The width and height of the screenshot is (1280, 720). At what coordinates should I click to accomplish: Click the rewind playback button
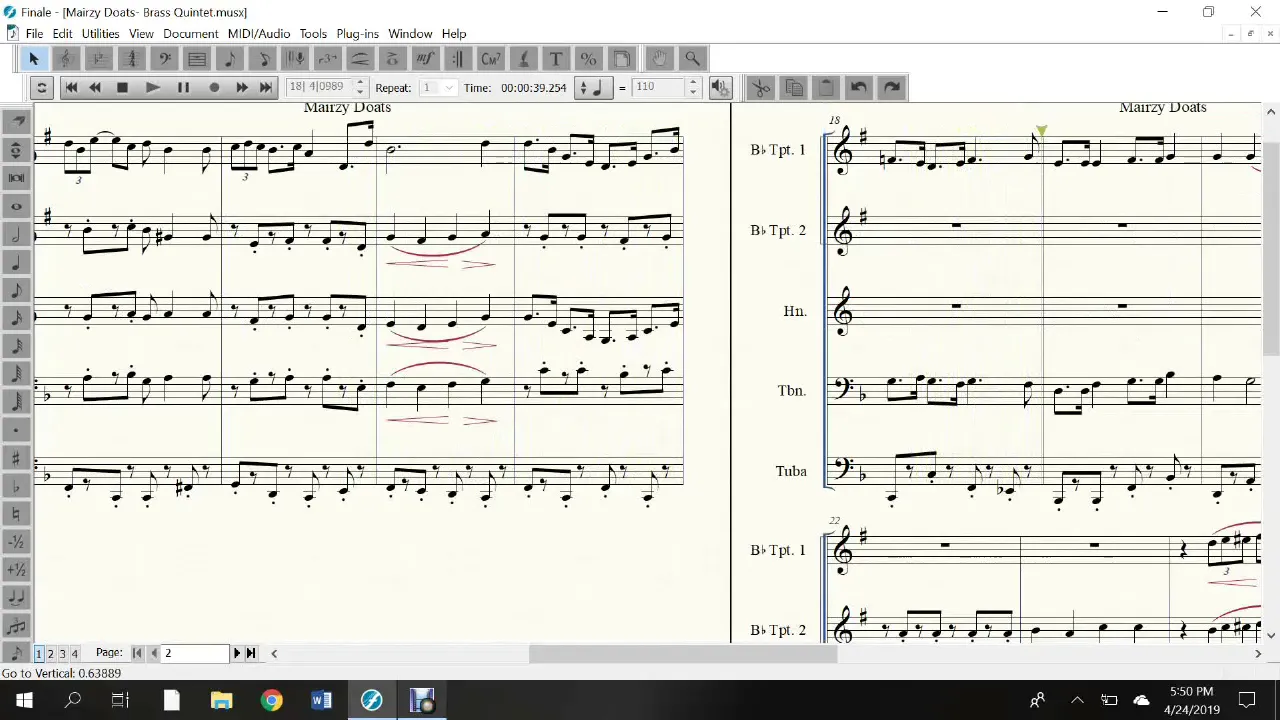[x=95, y=88]
